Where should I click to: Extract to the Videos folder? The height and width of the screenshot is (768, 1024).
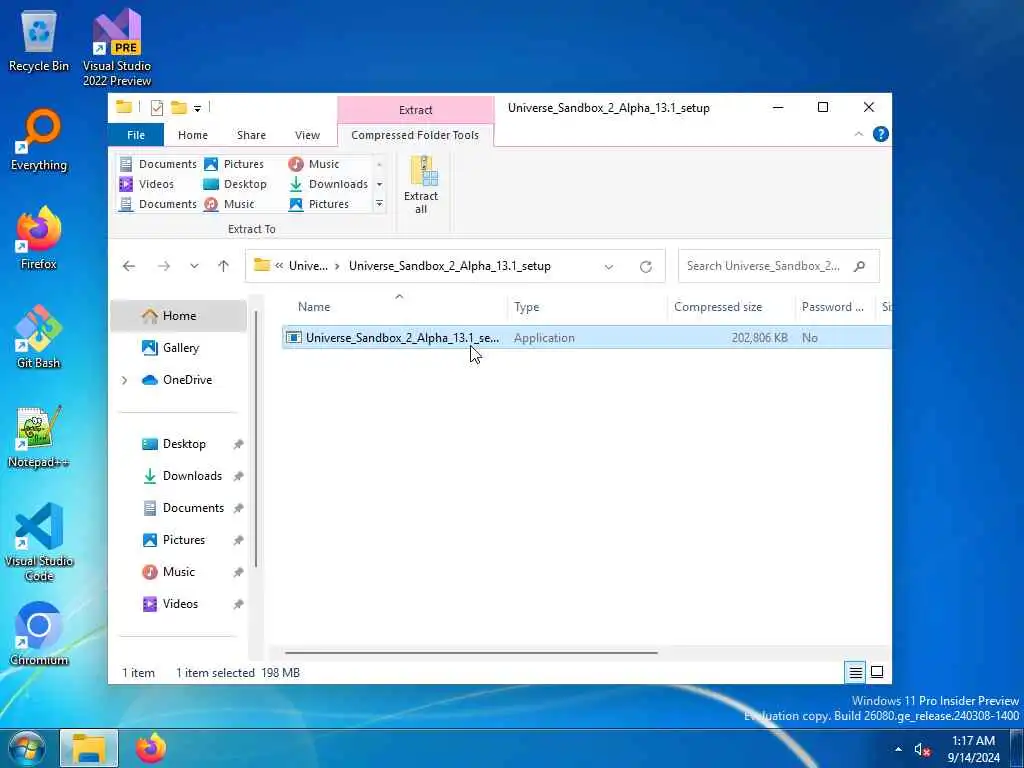coord(147,184)
